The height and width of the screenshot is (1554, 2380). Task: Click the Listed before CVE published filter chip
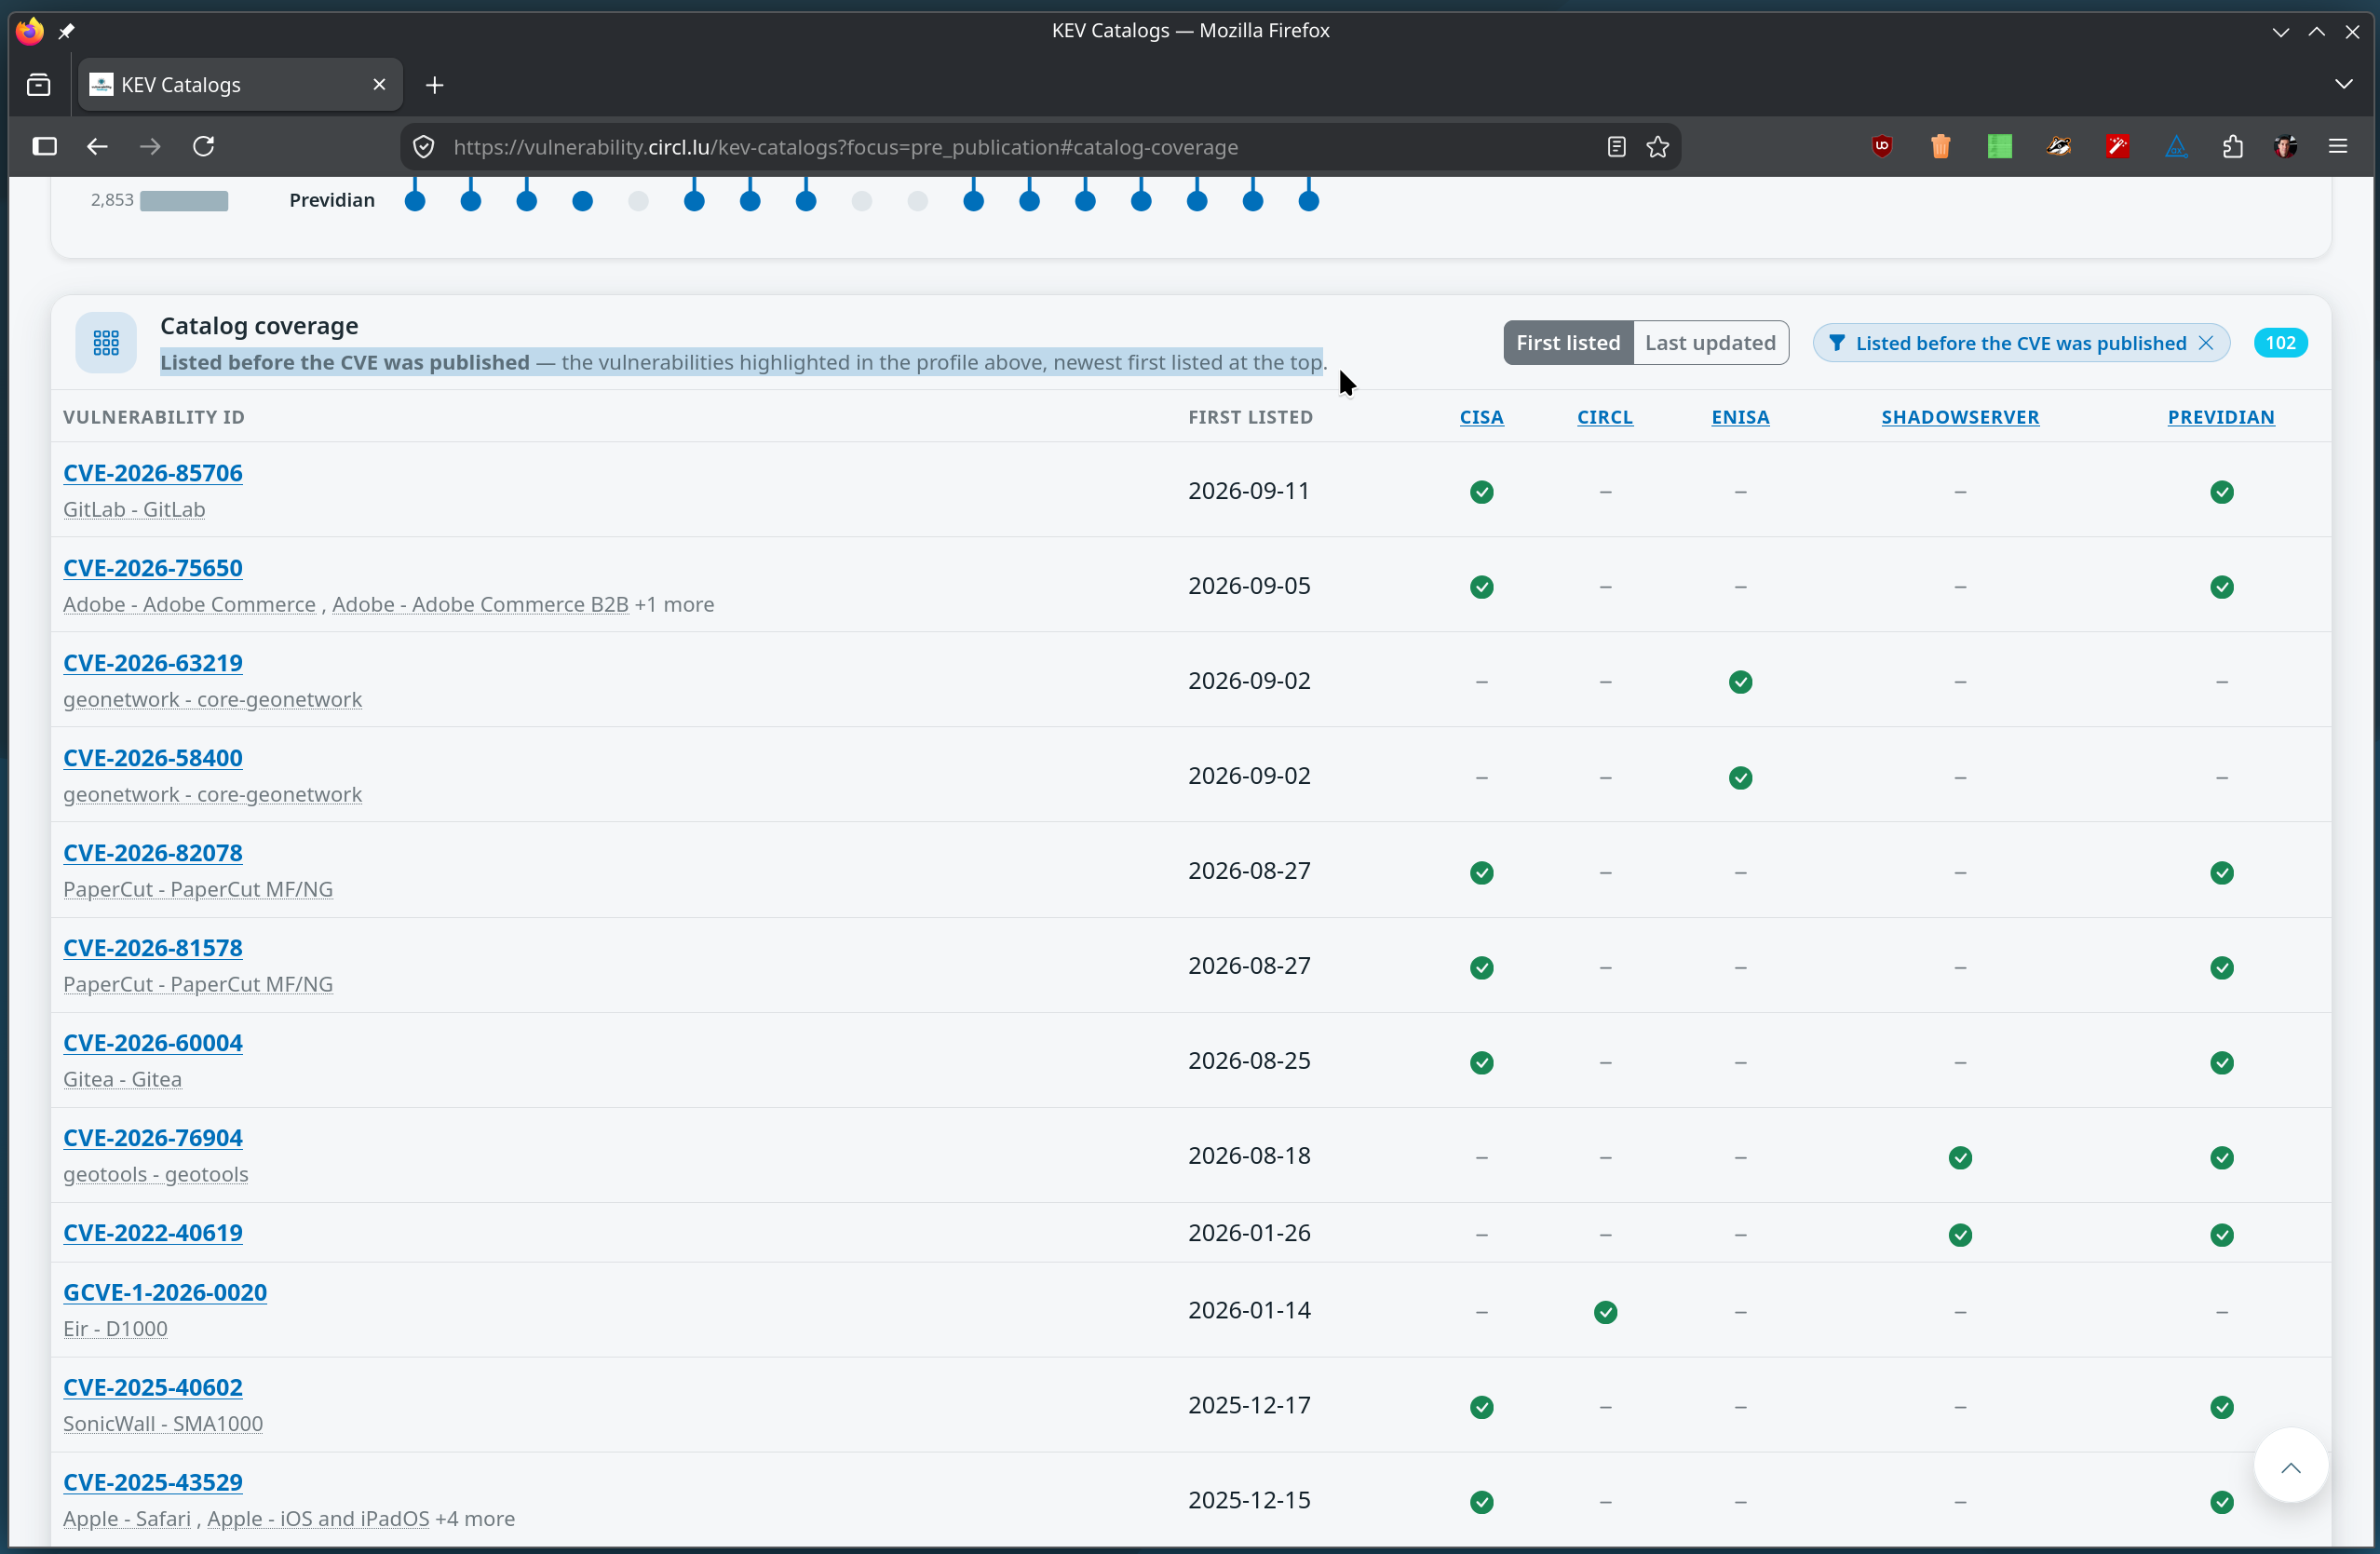pyautogui.click(x=2021, y=343)
